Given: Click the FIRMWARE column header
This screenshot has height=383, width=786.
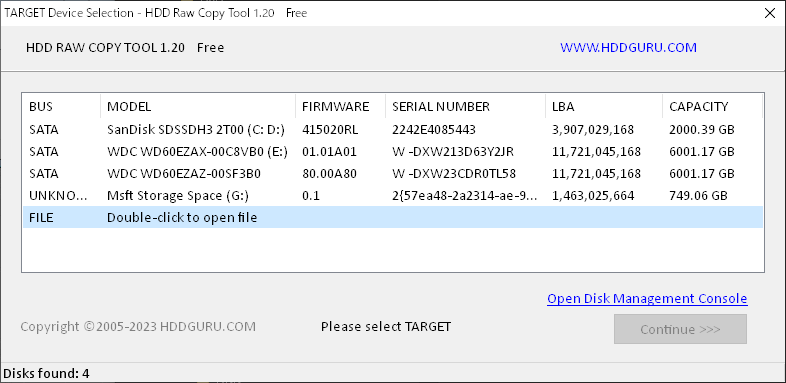Looking at the screenshot, I should click(340, 106).
